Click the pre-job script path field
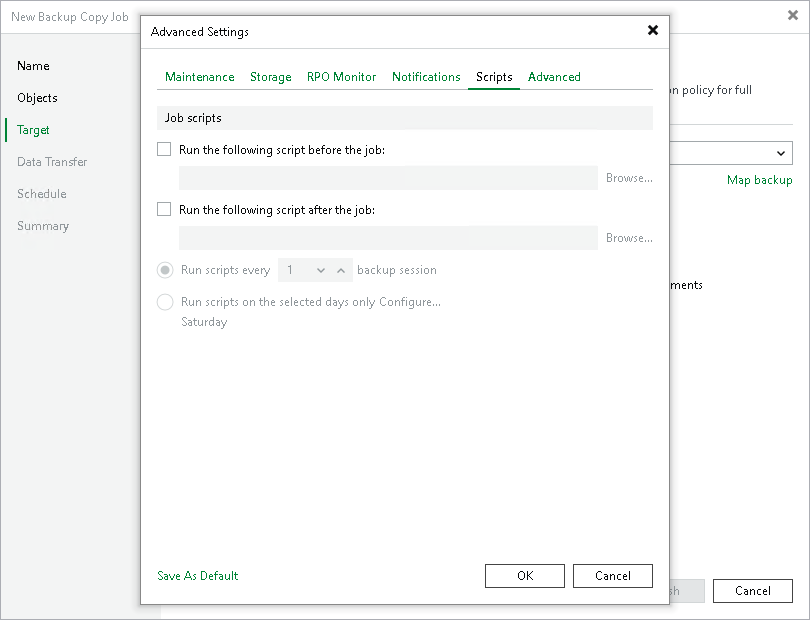The height and width of the screenshot is (620, 810). click(x=388, y=178)
